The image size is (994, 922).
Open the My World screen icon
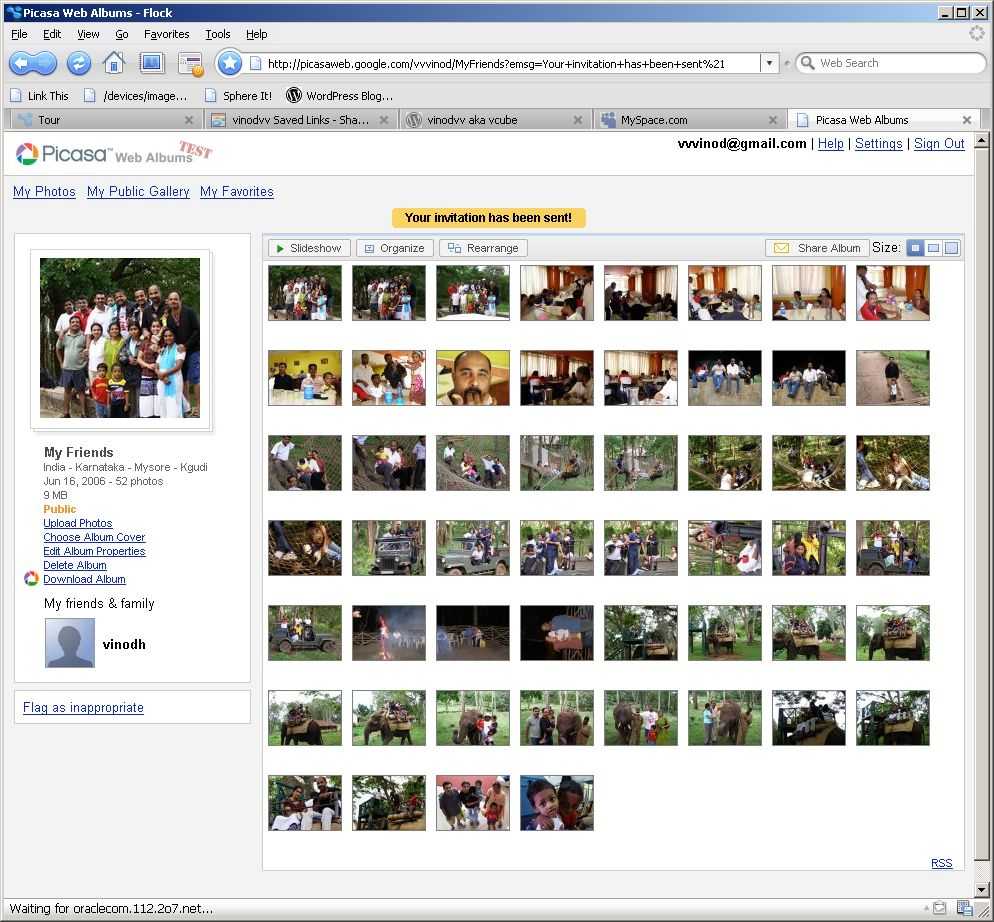[152, 63]
